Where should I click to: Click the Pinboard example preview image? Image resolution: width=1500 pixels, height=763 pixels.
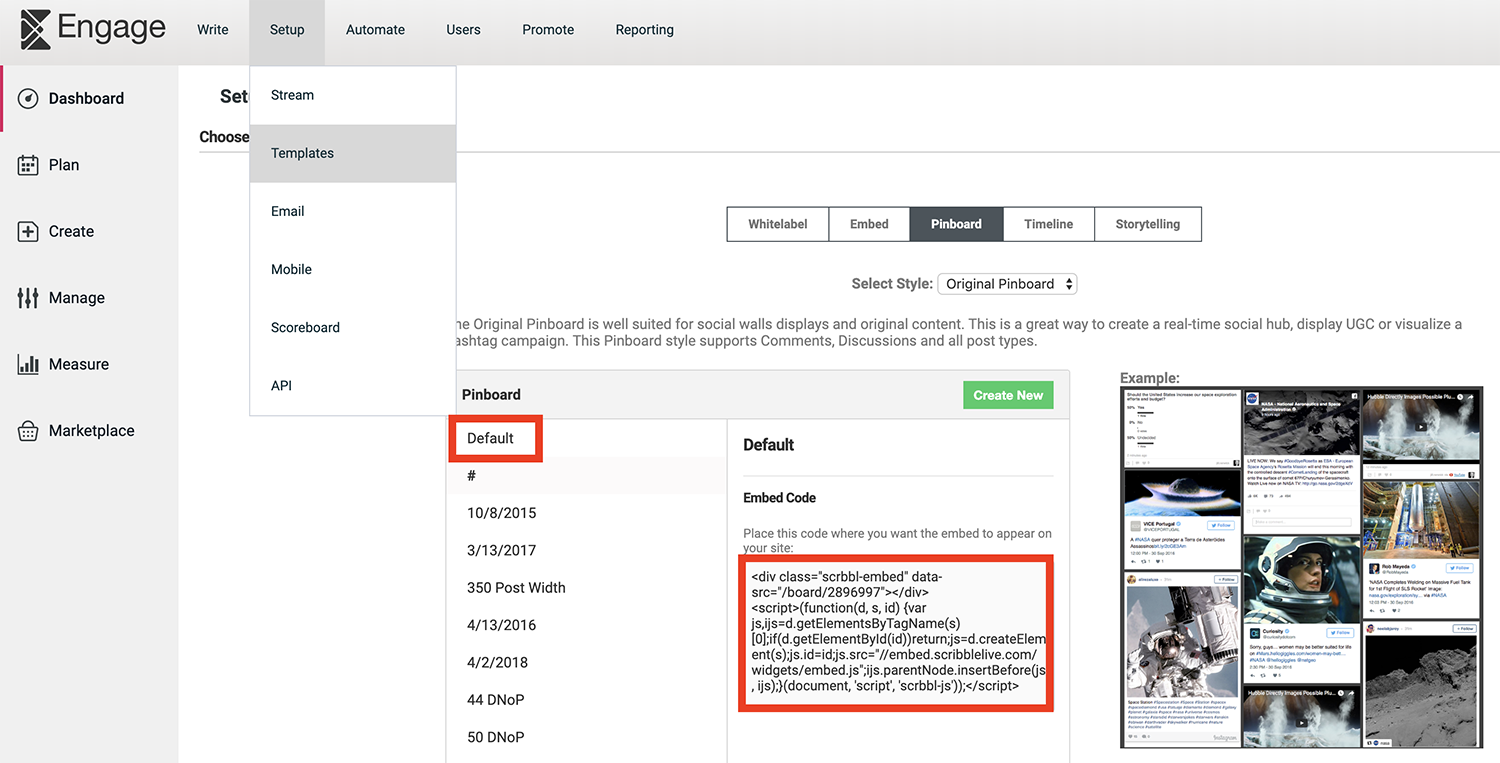1301,568
